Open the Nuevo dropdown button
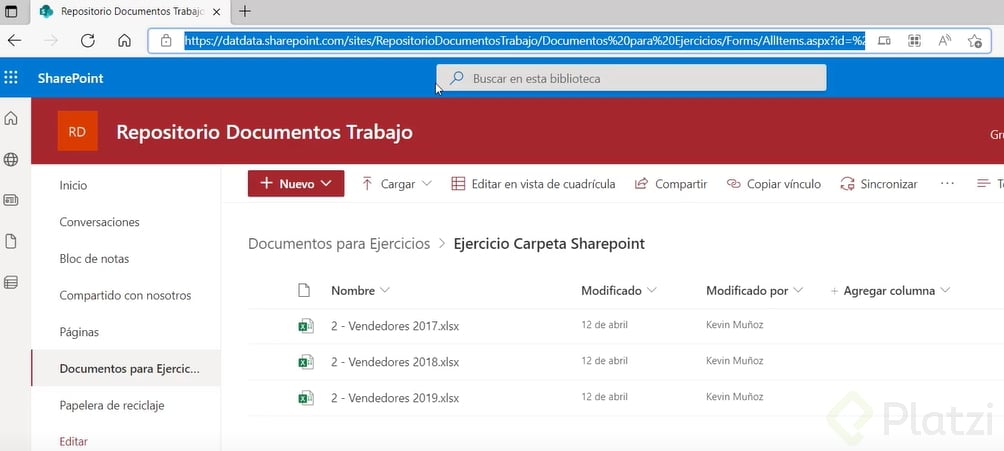This screenshot has width=1004, height=451. point(296,184)
